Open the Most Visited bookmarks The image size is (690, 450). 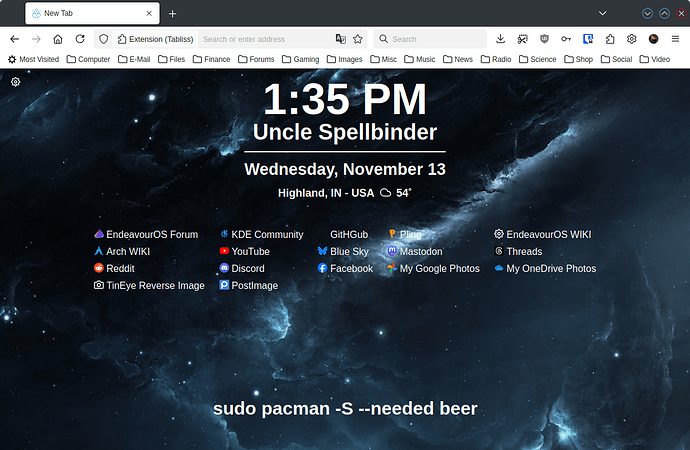point(33,59)
